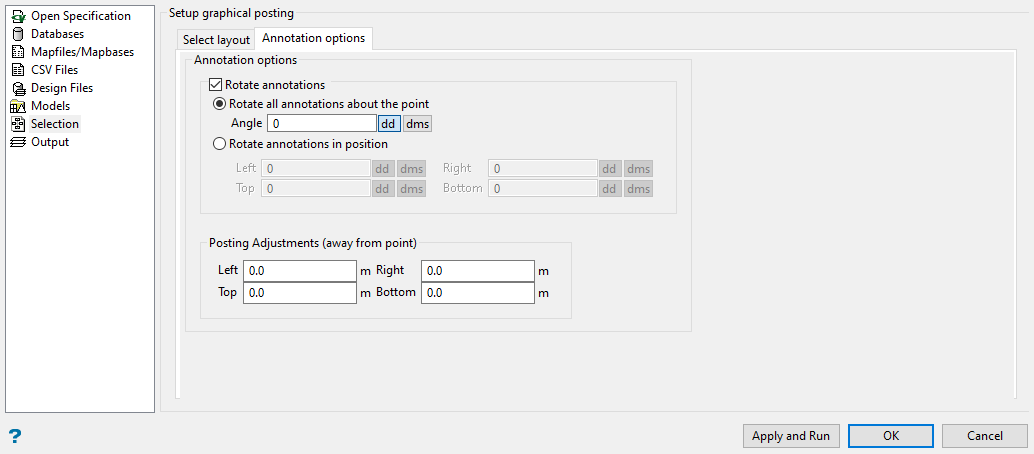The height and width of the screenshot is (454, 1034).
Task: Click the Output section icon
Action: pyautogui.click(x=17, y=142)
